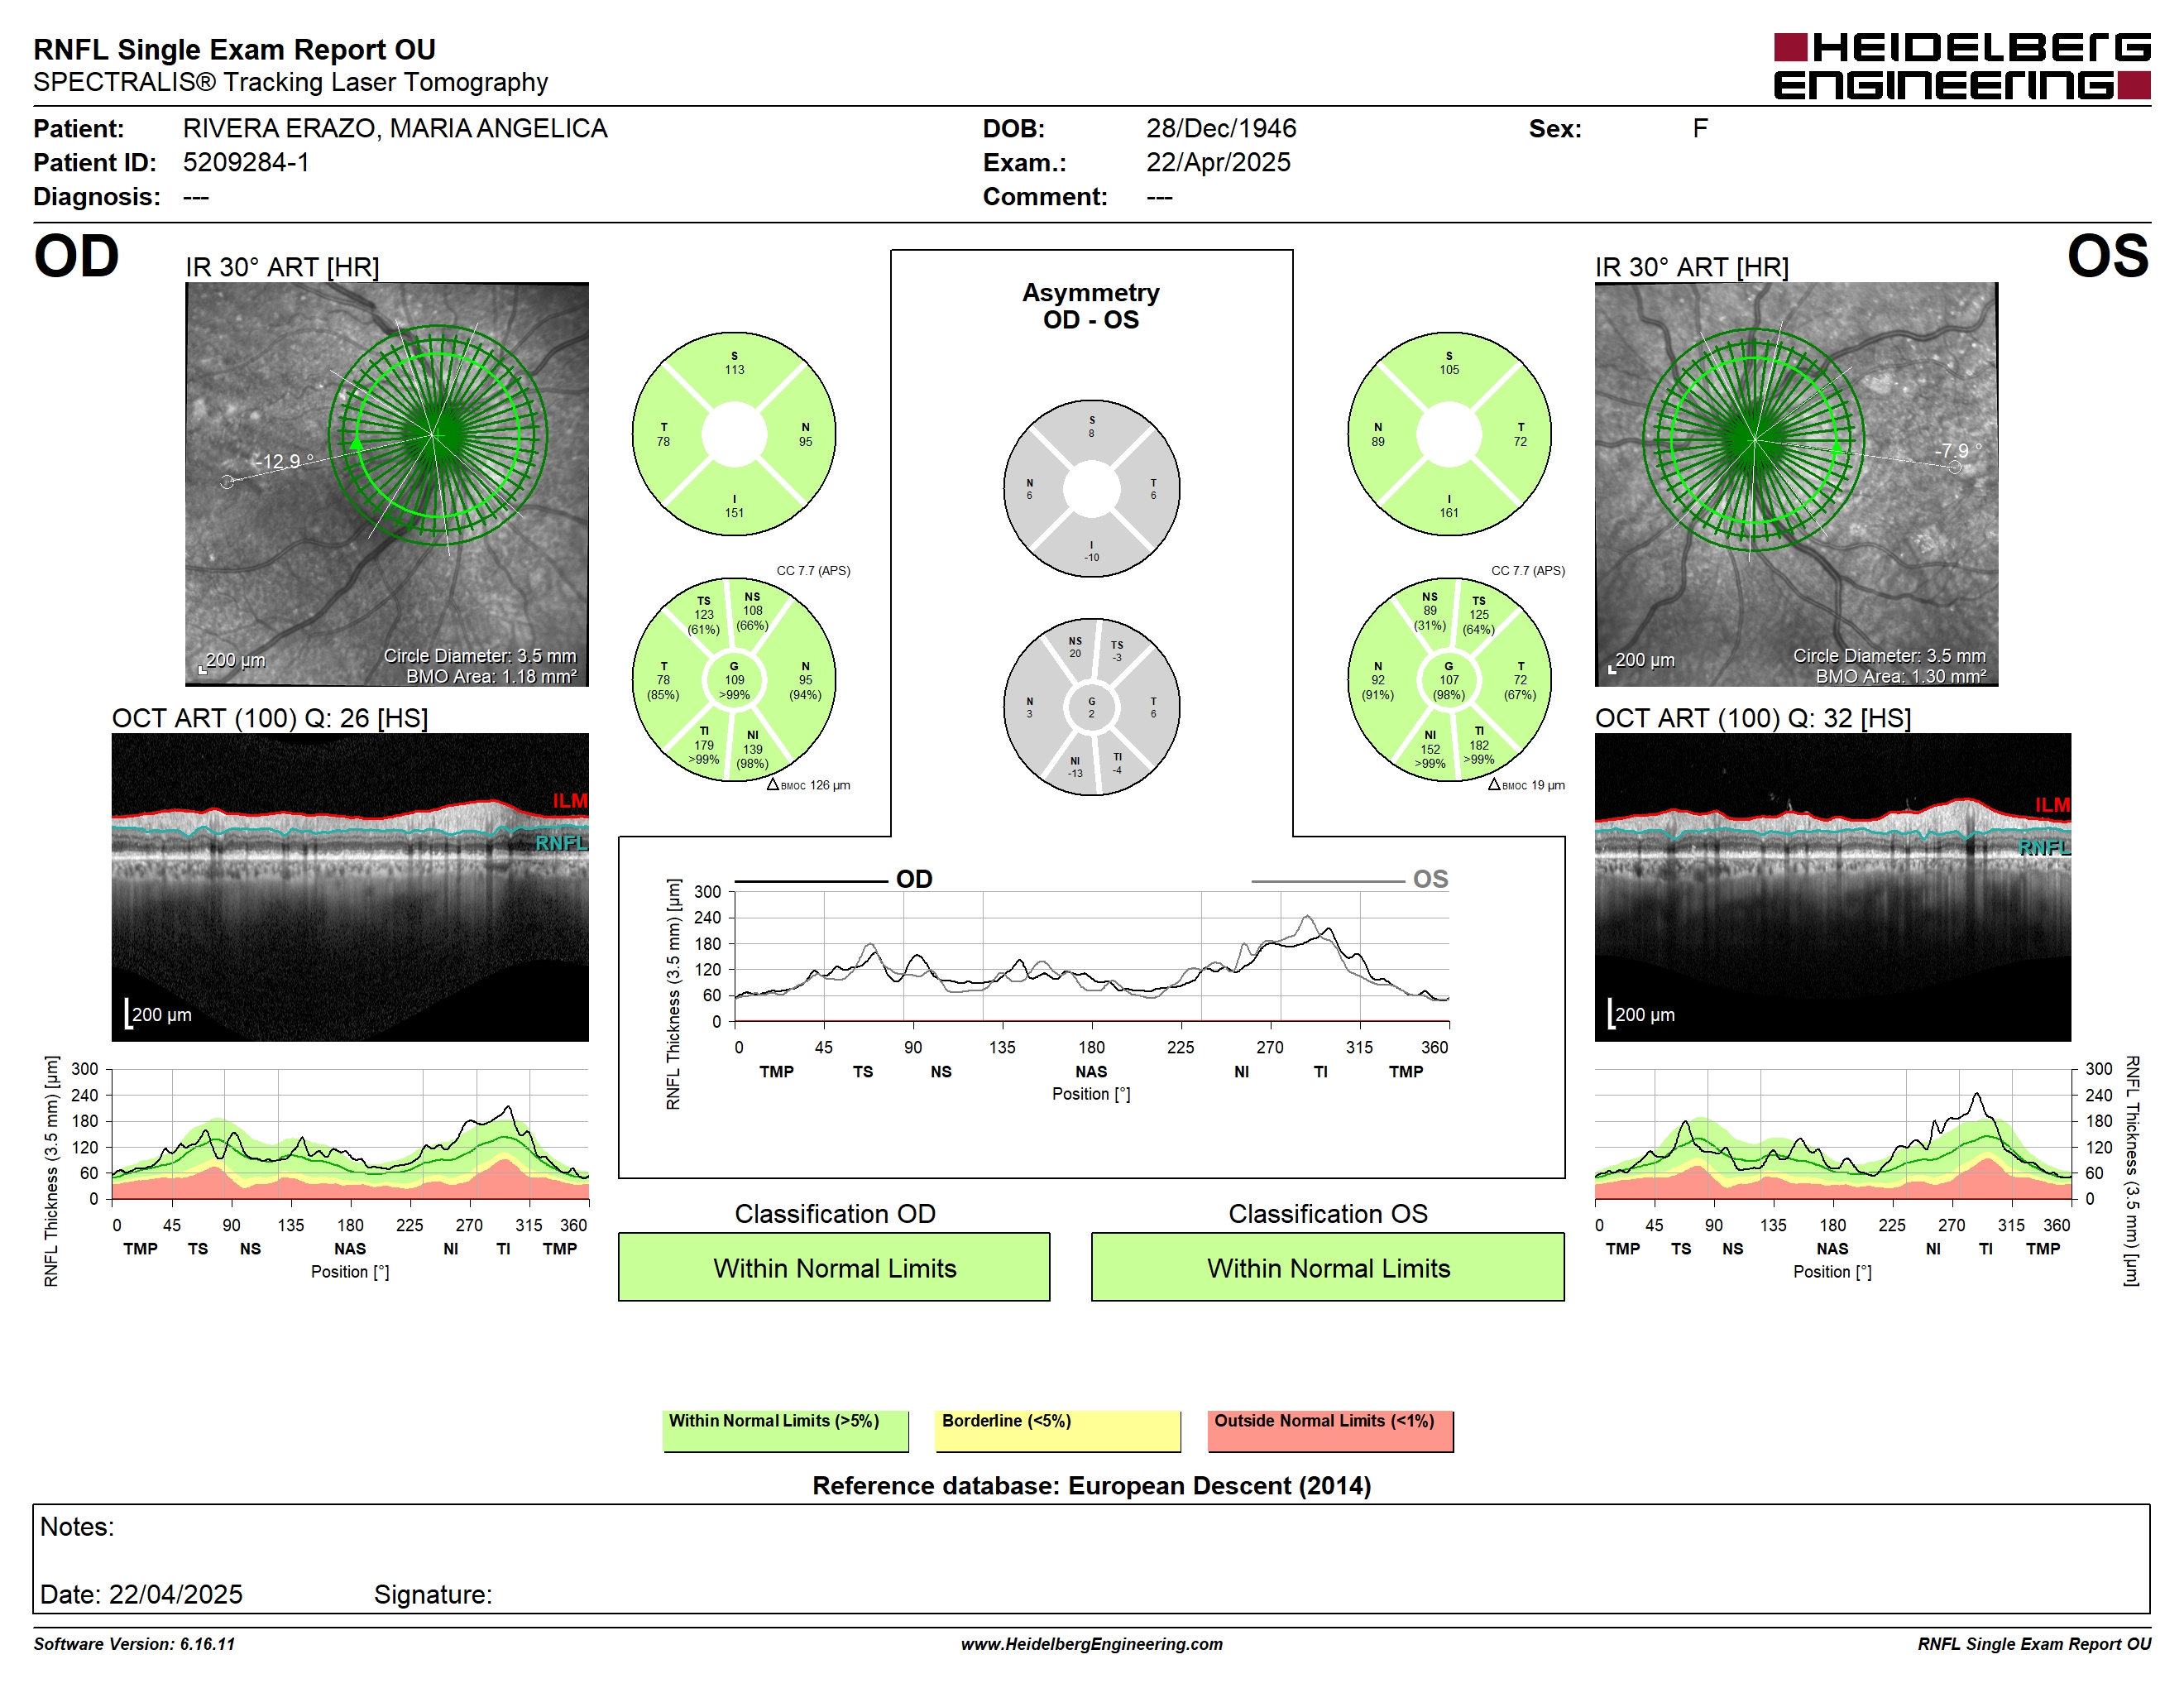Click the OS Within Normal Limits classification box
The height and width of the screenshot is (1688, 2184).
pyautogui.click(x=1328, y=1267)
